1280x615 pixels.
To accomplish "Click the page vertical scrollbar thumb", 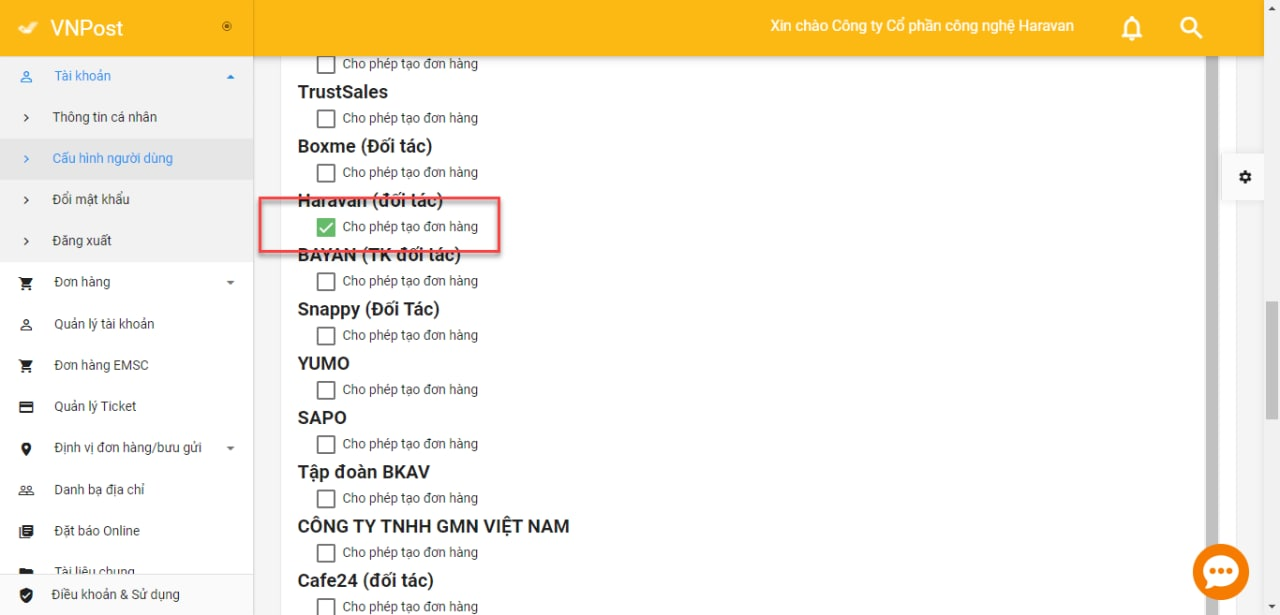I will point(1272,360).
